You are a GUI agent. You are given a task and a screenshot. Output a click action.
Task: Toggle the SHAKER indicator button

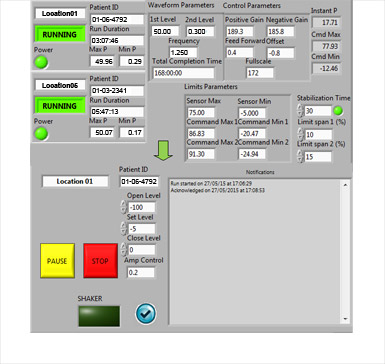[x=99, y=316]
